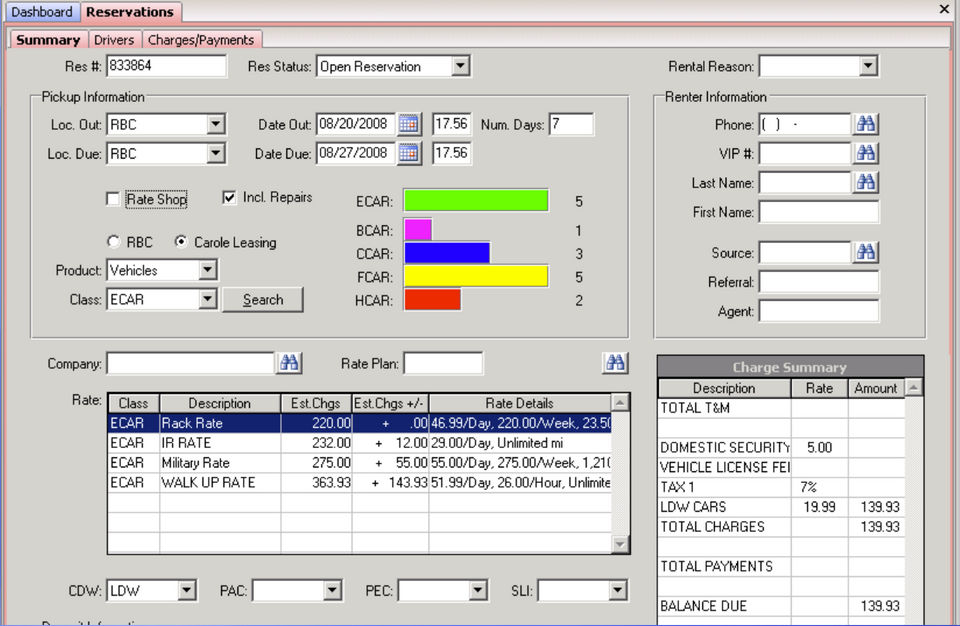Expand the Res Status dropdown

[459, 67]
